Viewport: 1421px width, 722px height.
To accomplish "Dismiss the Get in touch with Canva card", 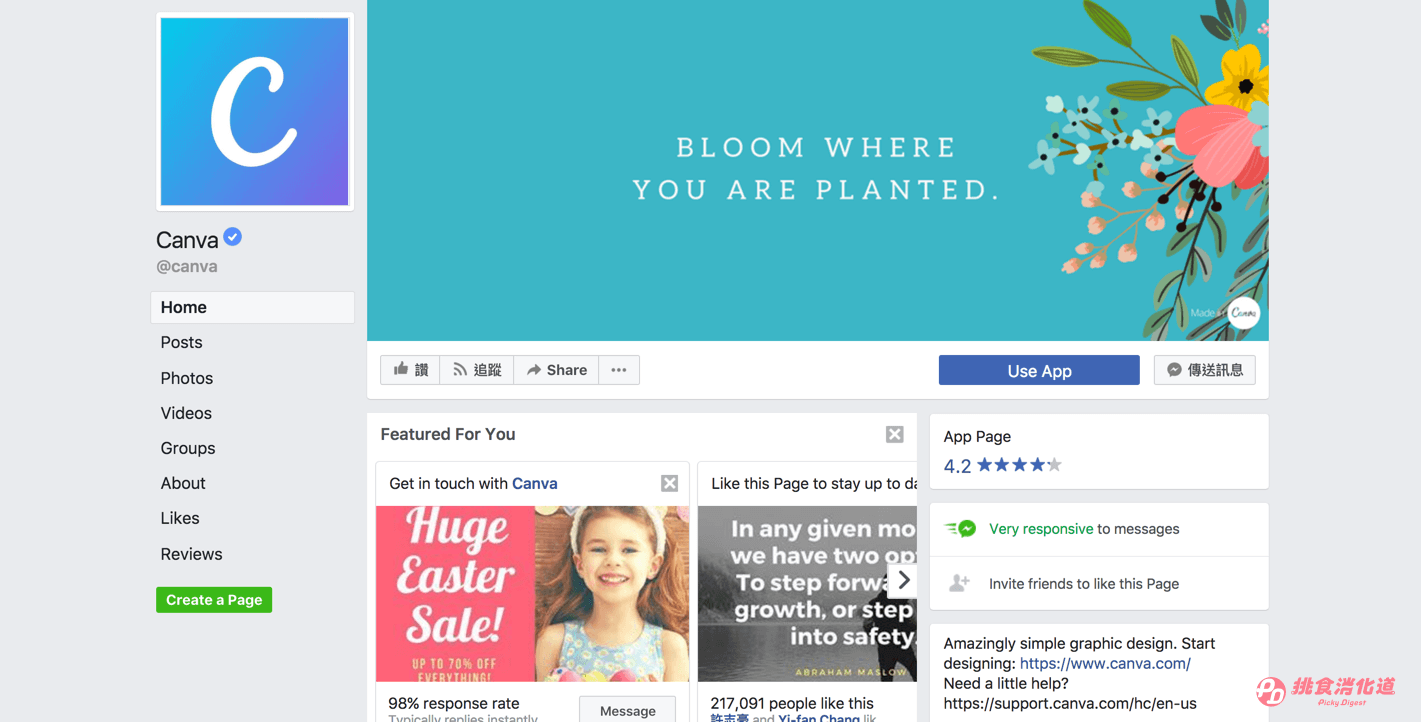I will [670, 483].
